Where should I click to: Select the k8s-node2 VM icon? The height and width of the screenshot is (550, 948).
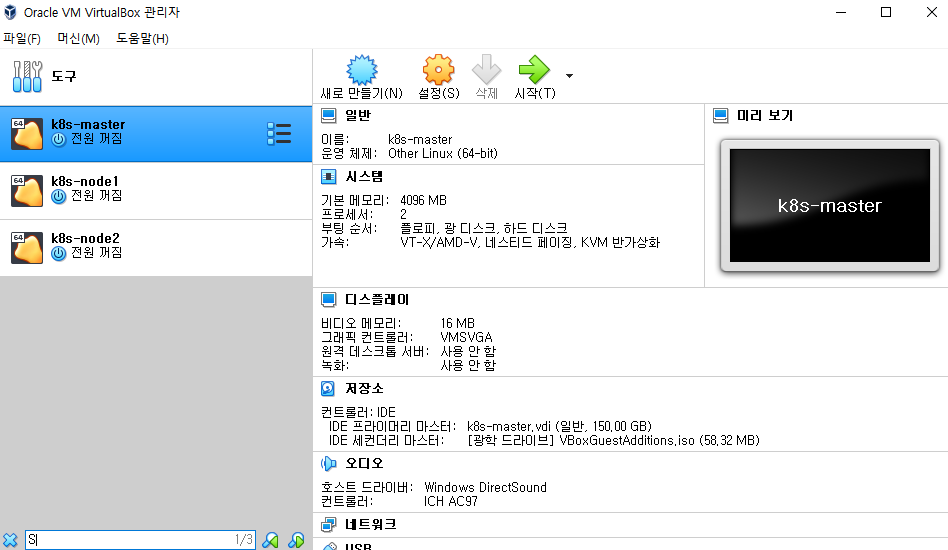[27, 247]
